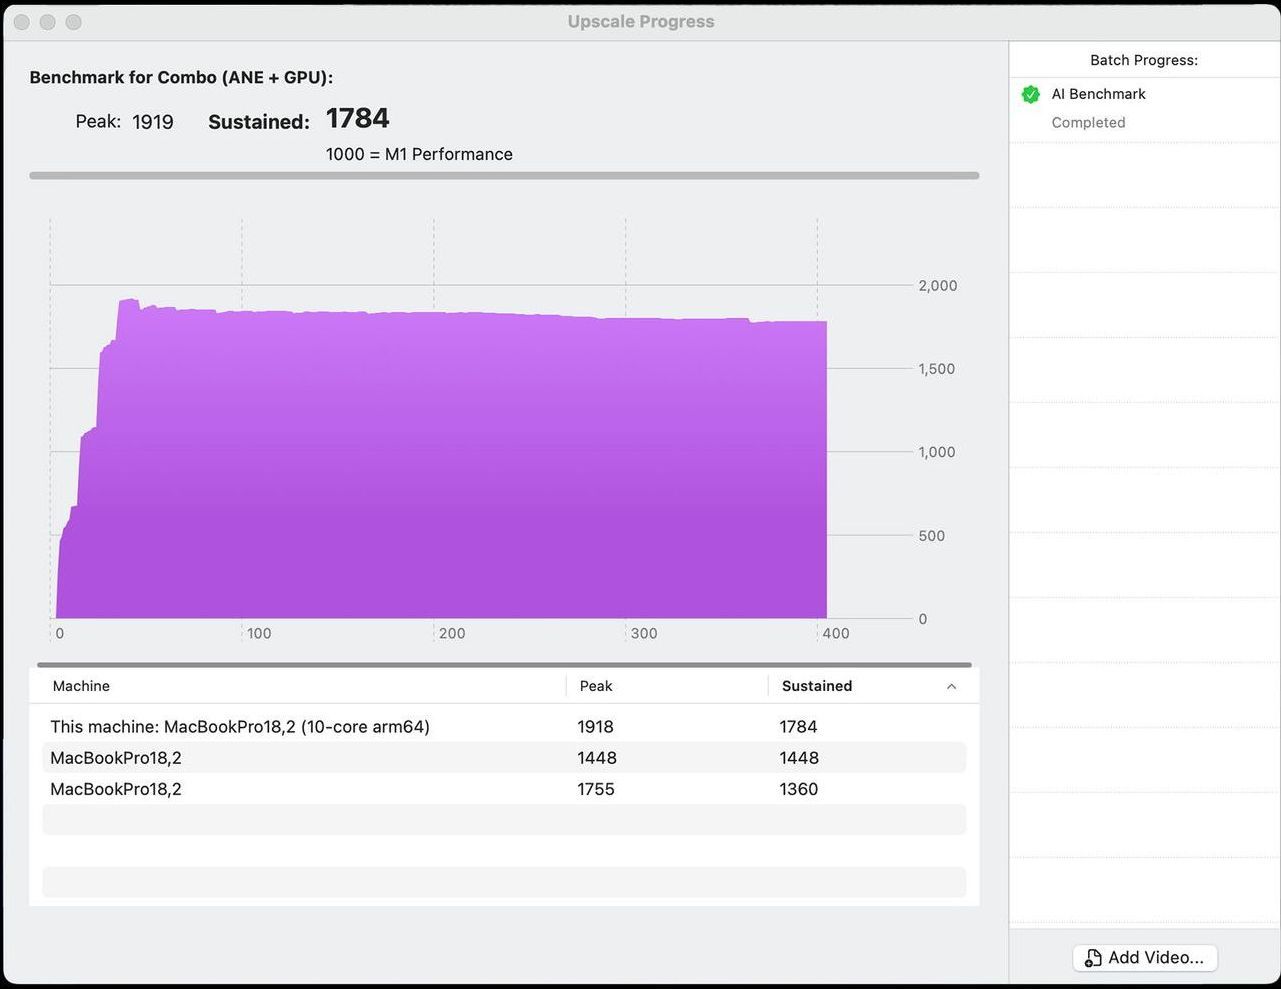Sort by the Sustained column header label
Screen dimensions: 1281x989
[817, 686]
